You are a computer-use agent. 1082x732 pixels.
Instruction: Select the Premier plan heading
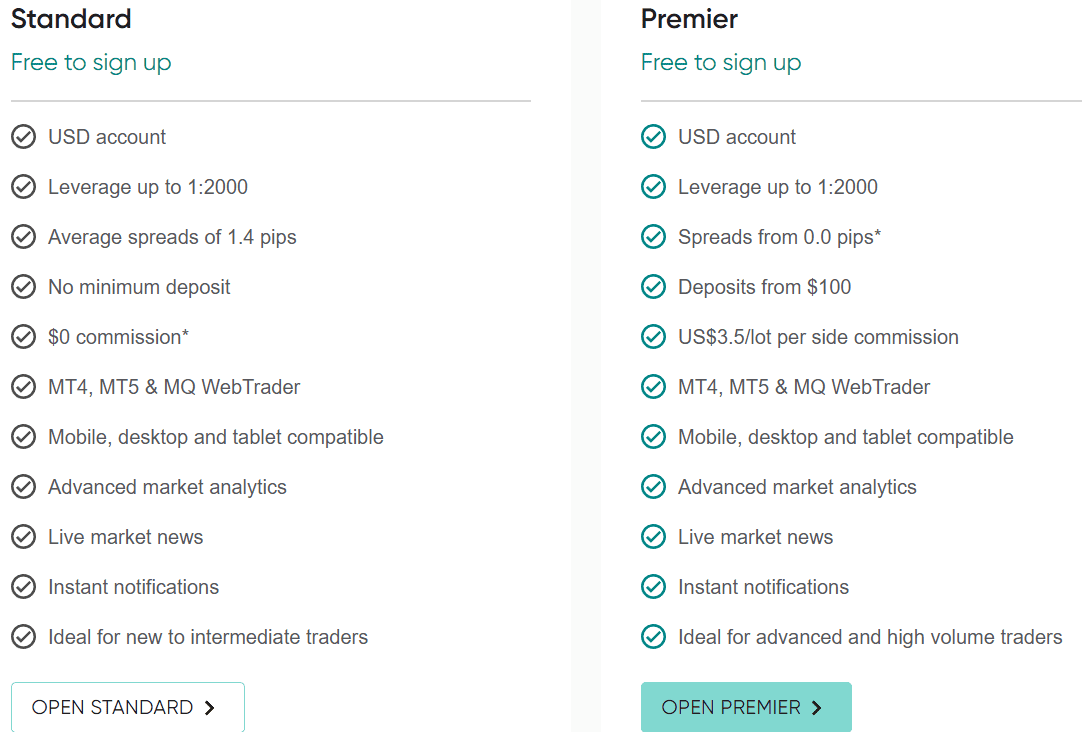coord(688,18)
